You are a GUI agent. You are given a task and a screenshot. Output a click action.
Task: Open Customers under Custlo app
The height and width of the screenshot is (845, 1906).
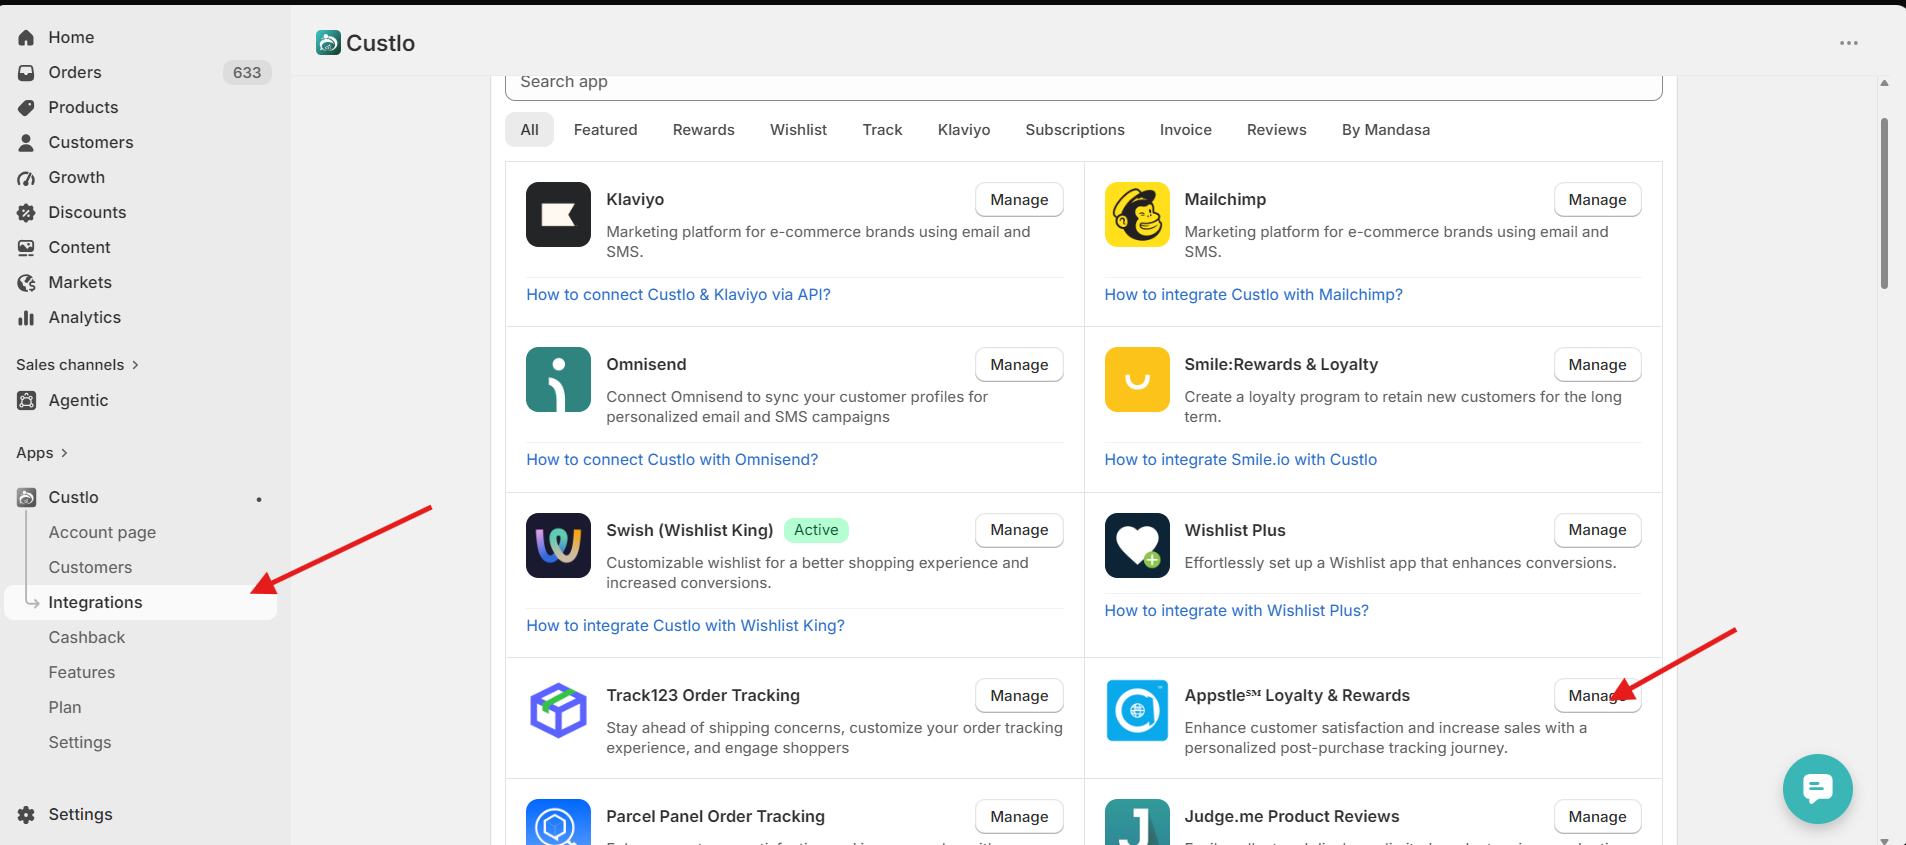90,567
